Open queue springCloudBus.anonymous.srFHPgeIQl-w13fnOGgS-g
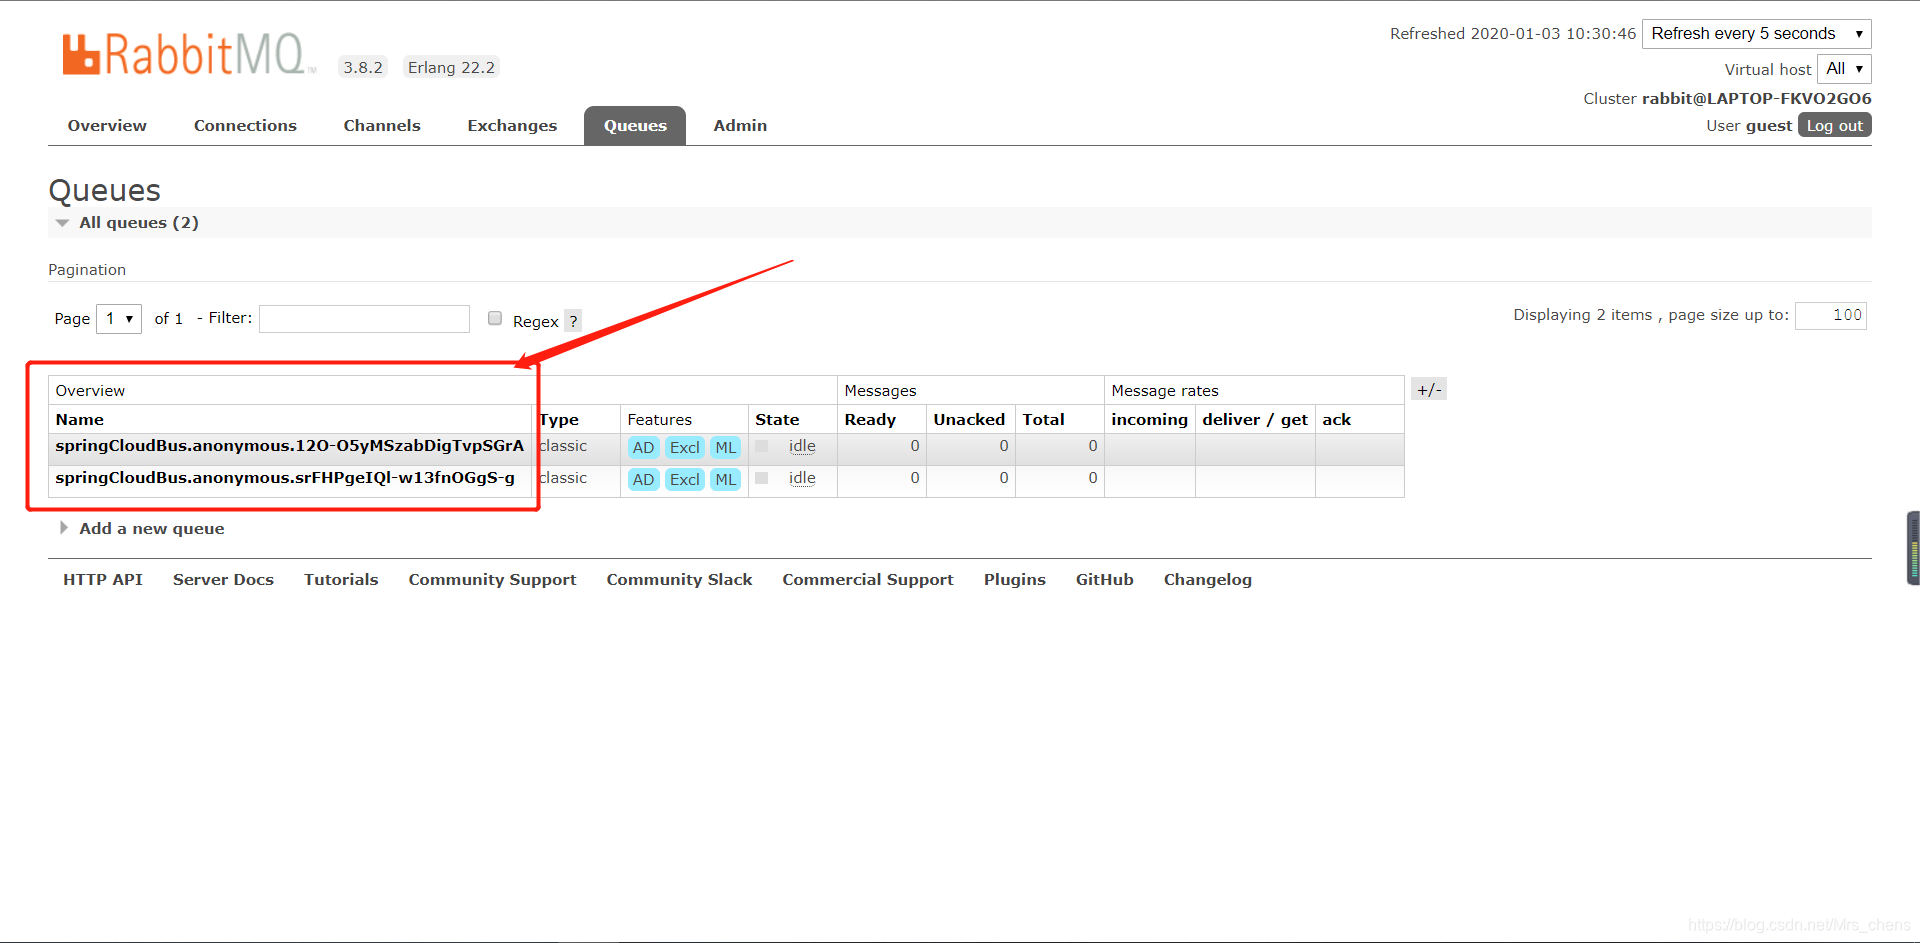Image resolution: width=1920 pixels, height=943 pixels. [x=285, y=478]
